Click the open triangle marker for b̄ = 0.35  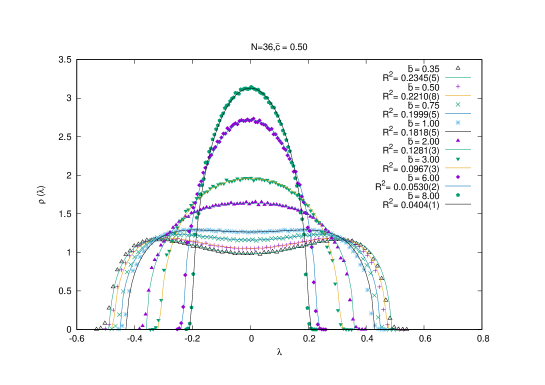(x=458, y=68)
